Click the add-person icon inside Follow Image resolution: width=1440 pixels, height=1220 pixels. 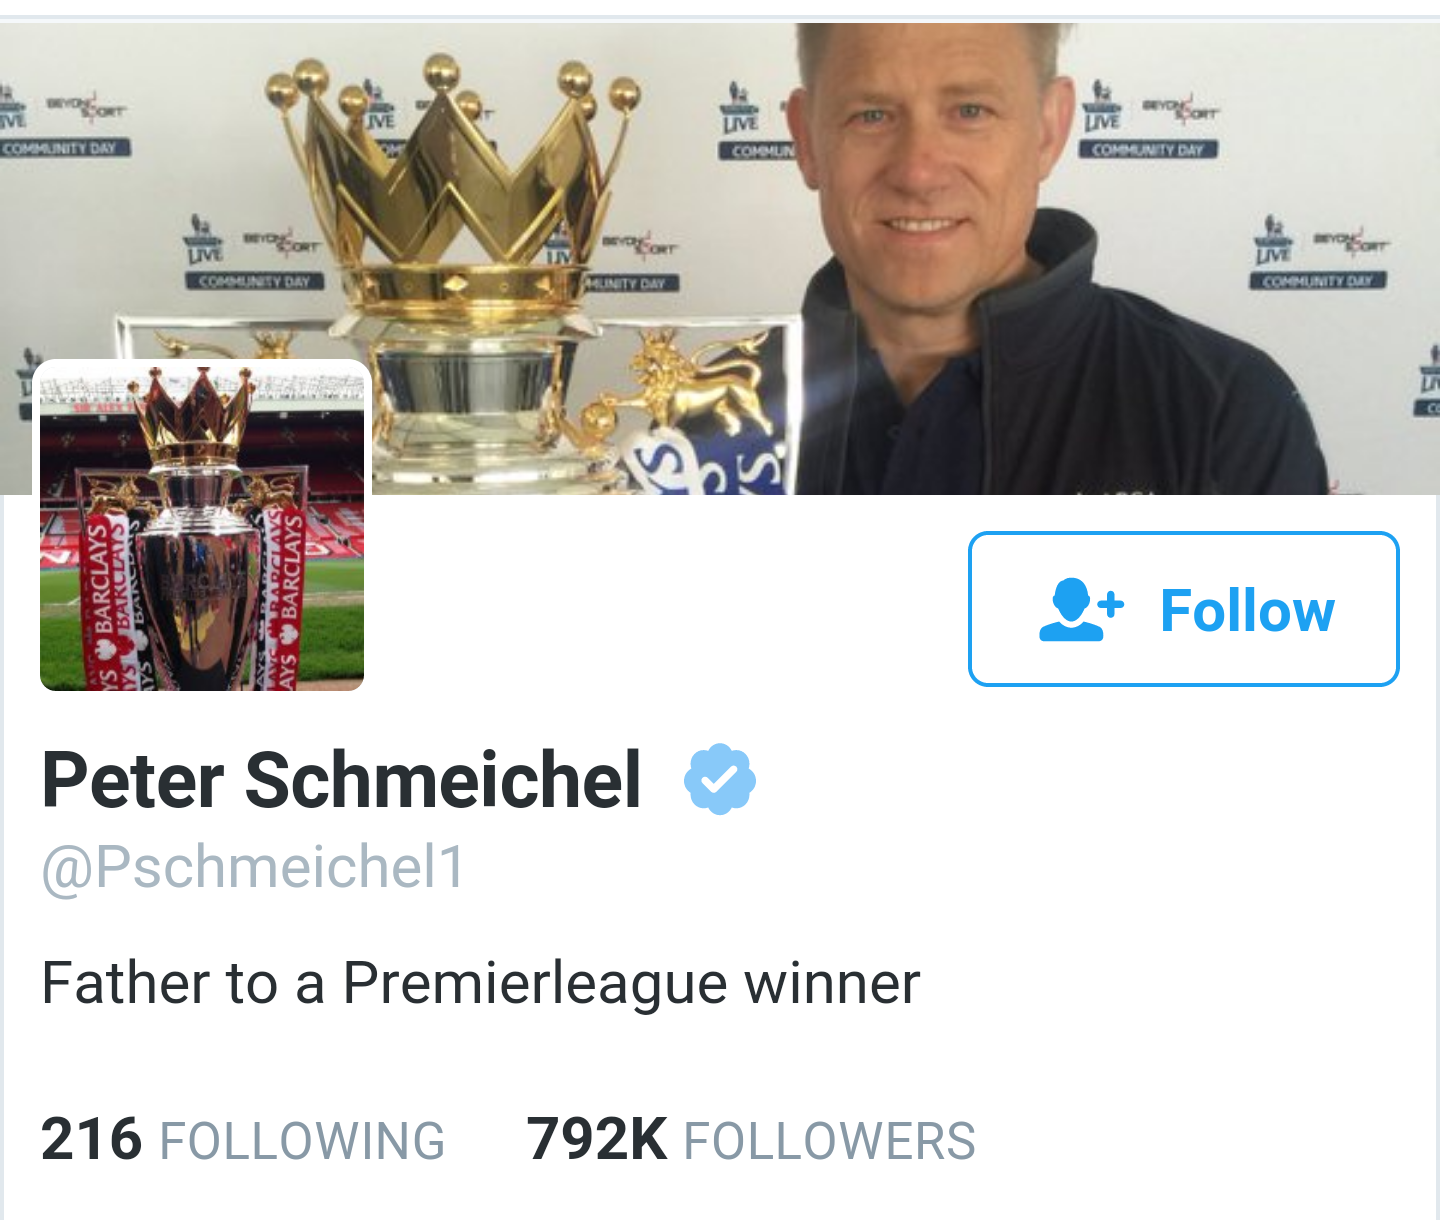1080,609
